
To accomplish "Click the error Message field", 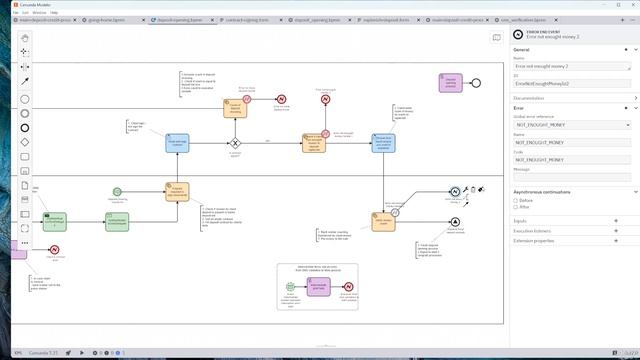I will click(x=572, y=178).
